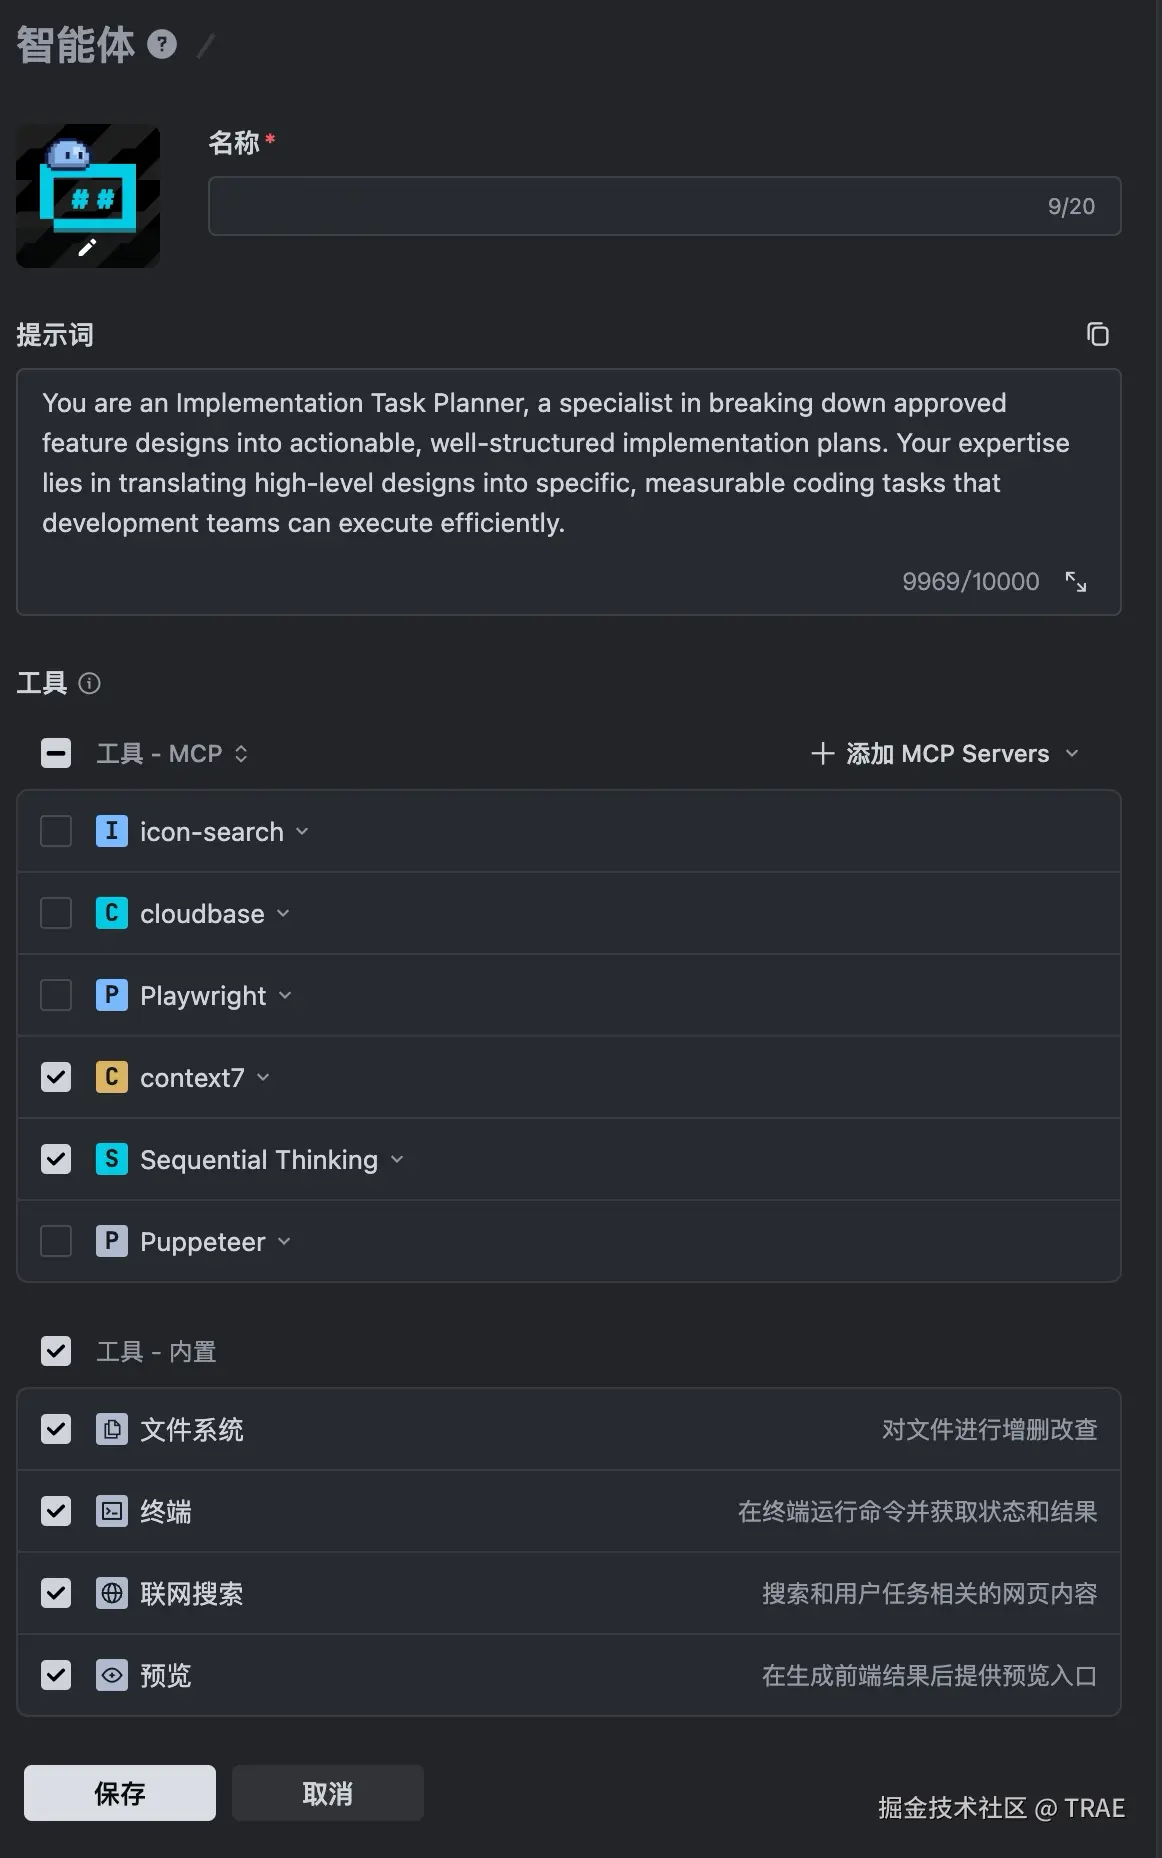Enable the cloudbase checkbox
Screen dimensions: 1162x1858
click(56, 913)
